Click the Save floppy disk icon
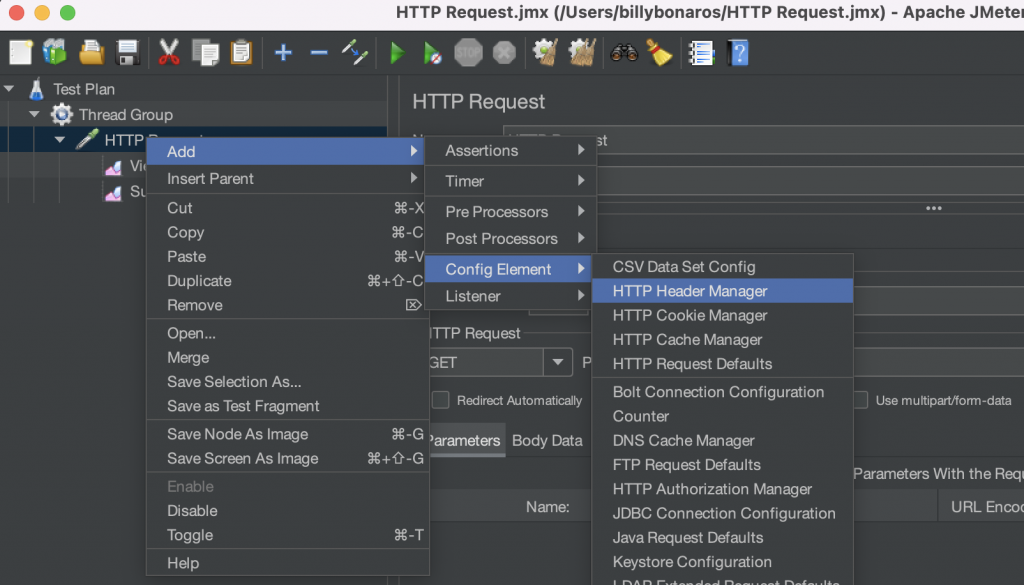The width and height of the screenshot is (1024, 585). 128,52
